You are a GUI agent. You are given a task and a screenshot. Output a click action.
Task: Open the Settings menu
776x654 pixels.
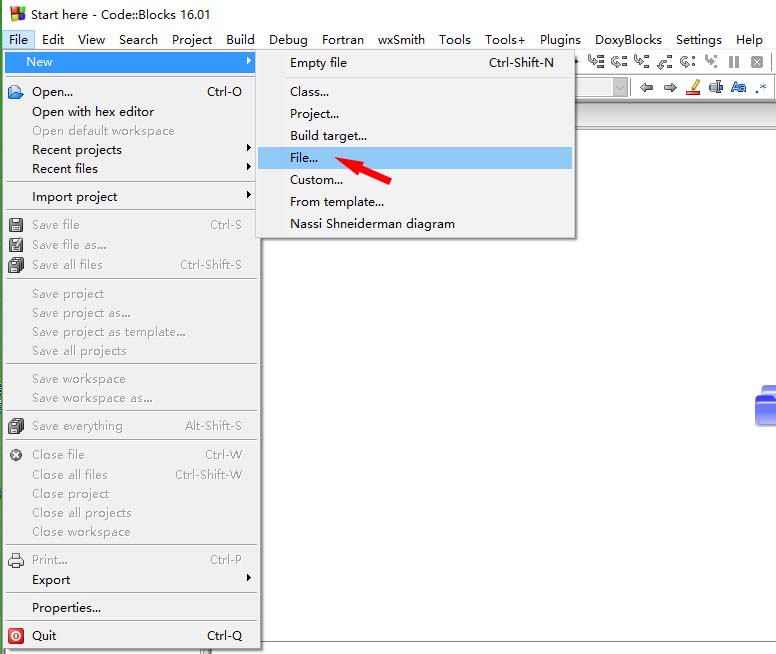tap(699, 40)
